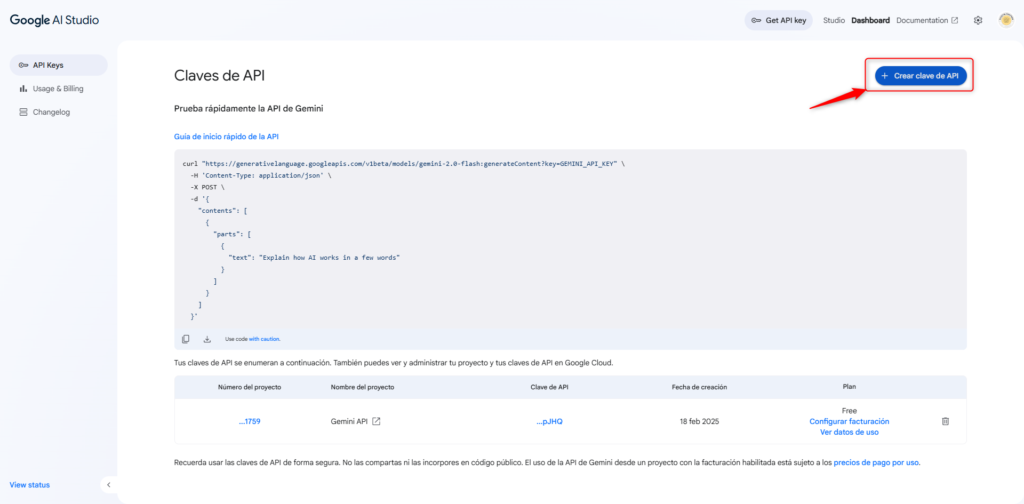Click the 'Claves de API' page heading
1024x504 pixels.
point(219,76)
